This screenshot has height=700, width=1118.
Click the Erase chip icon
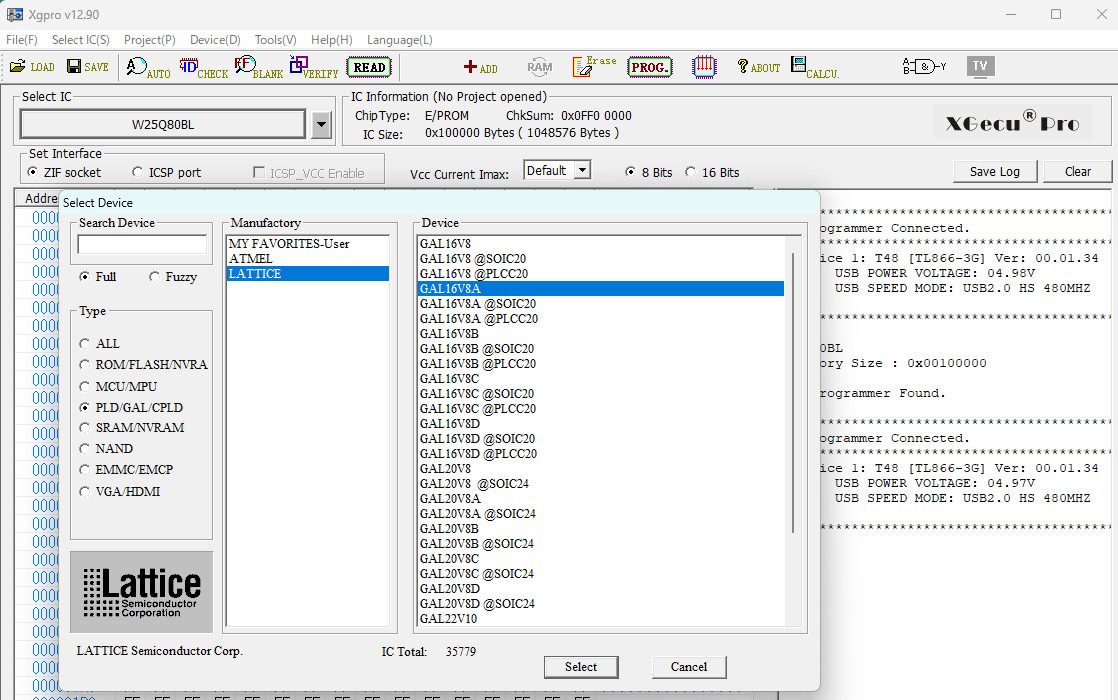pos(594,66)
